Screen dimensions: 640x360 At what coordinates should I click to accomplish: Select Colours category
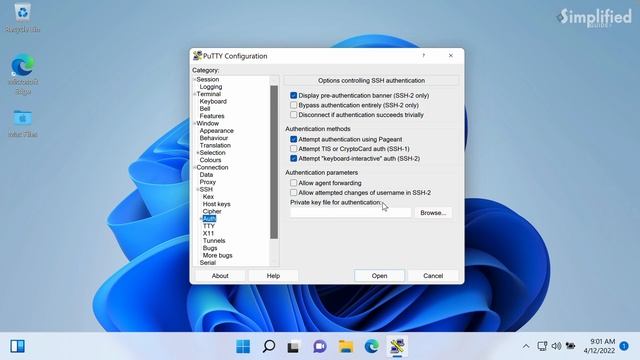[210, 160]
